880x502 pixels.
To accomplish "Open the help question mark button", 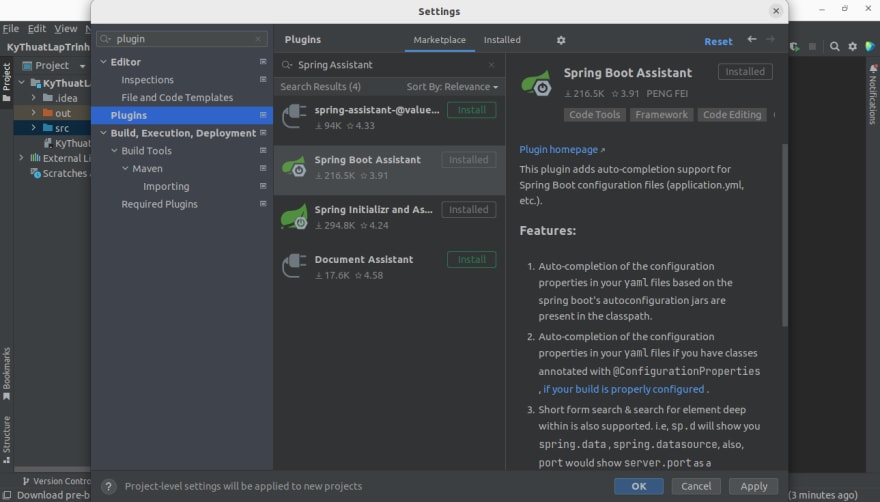I will click(x=108, y=486).
